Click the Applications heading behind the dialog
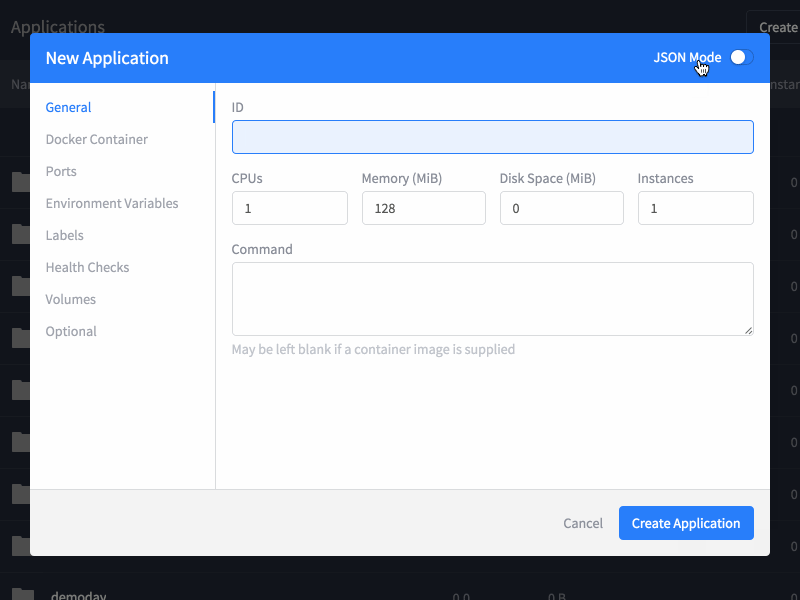 58,26
